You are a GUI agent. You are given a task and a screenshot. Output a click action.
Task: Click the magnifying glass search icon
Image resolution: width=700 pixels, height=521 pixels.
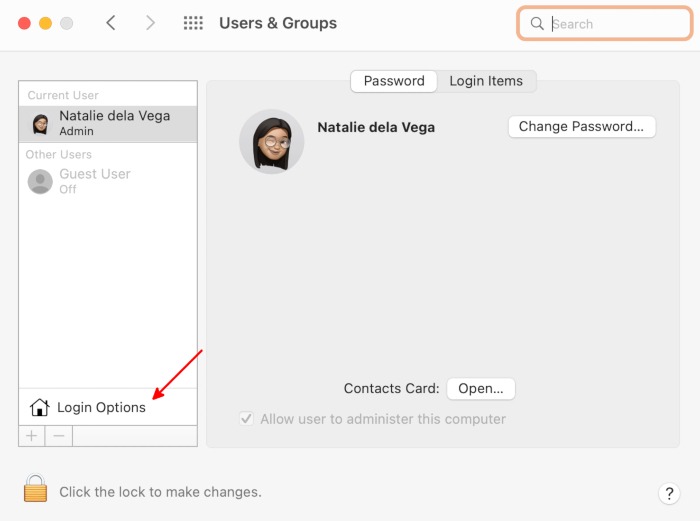[x=537, y=23]
